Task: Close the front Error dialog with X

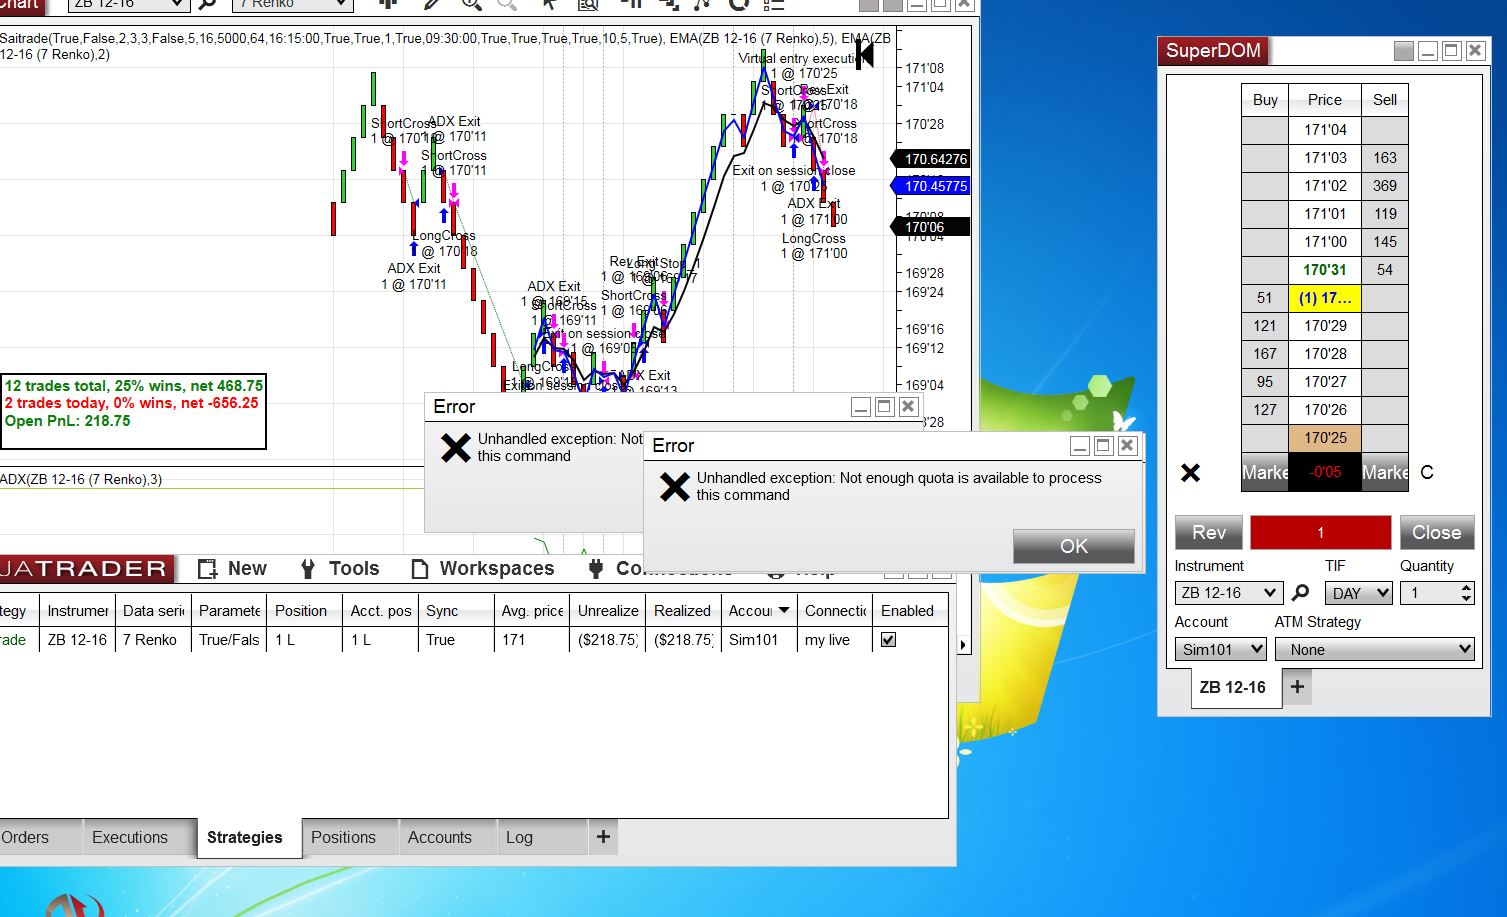Action: tap(1127, 446)
